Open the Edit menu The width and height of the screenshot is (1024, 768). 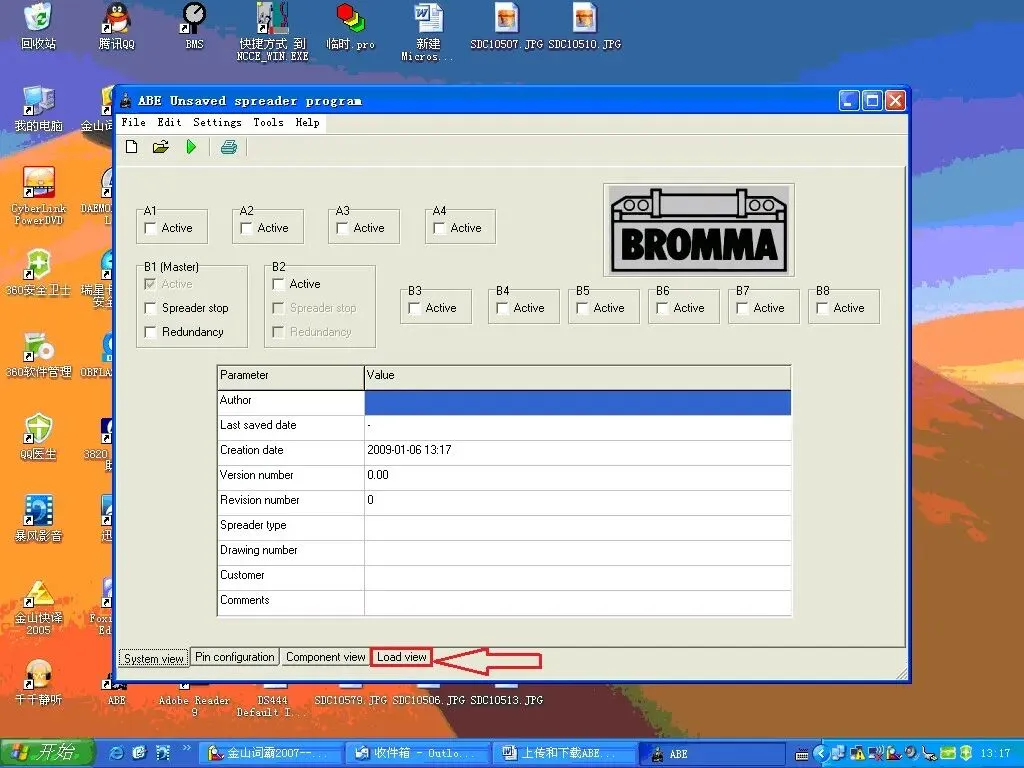click(169, 123)
